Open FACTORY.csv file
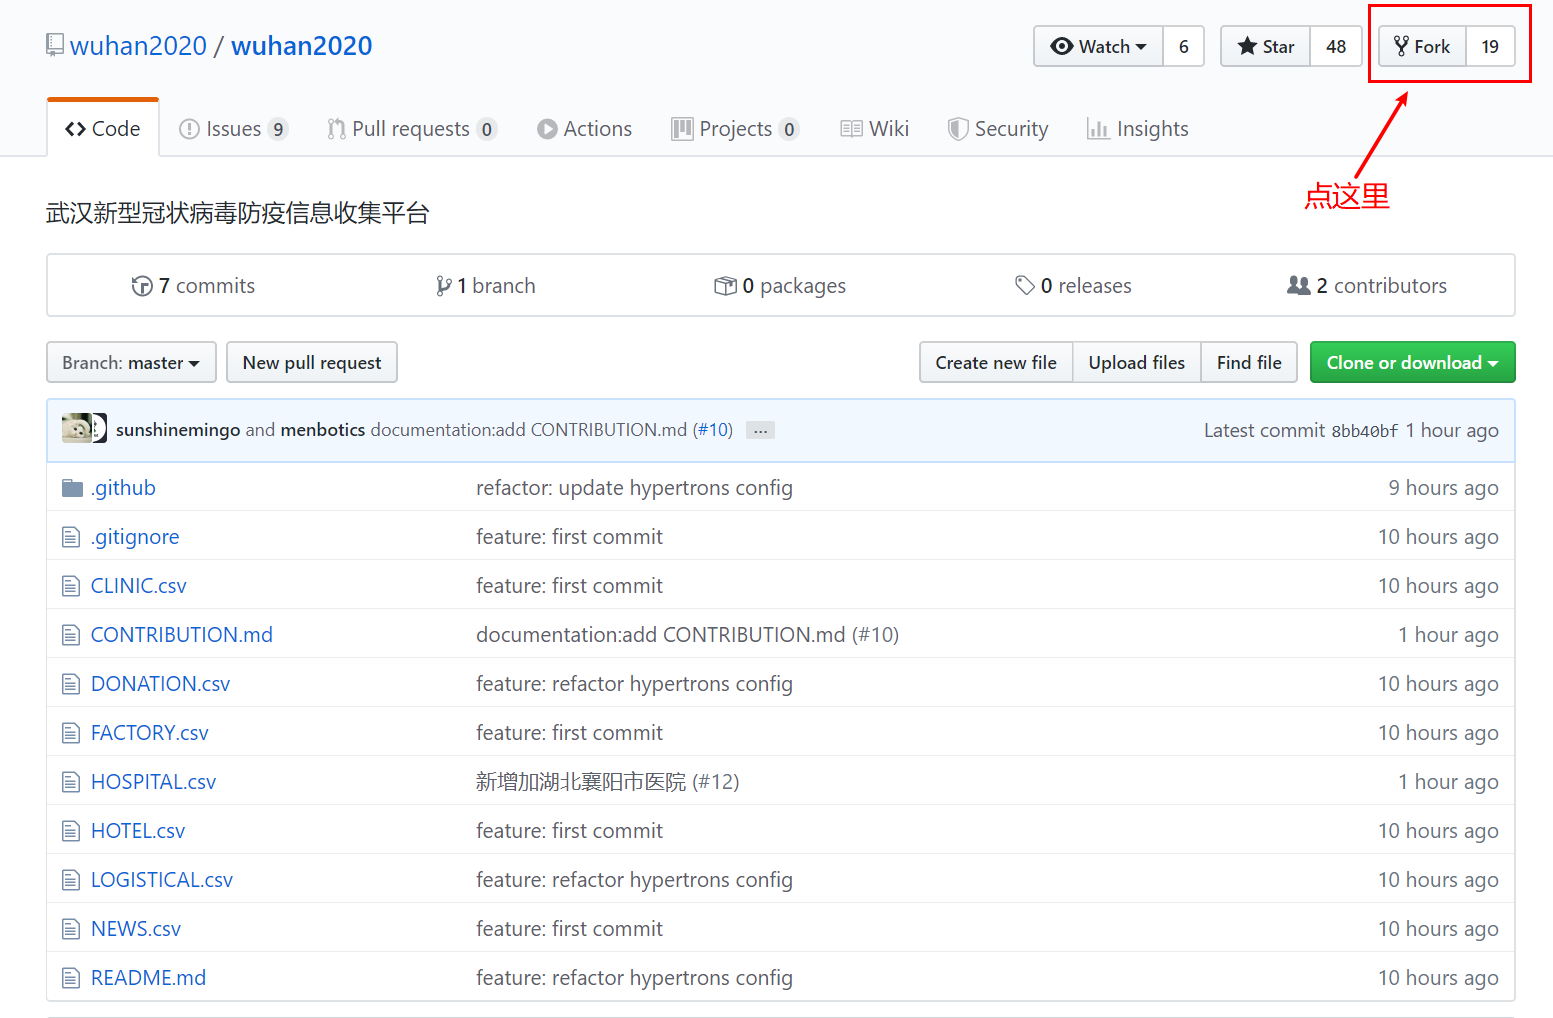Screen dimensions: 1553x1018 [x=150, y=733]
